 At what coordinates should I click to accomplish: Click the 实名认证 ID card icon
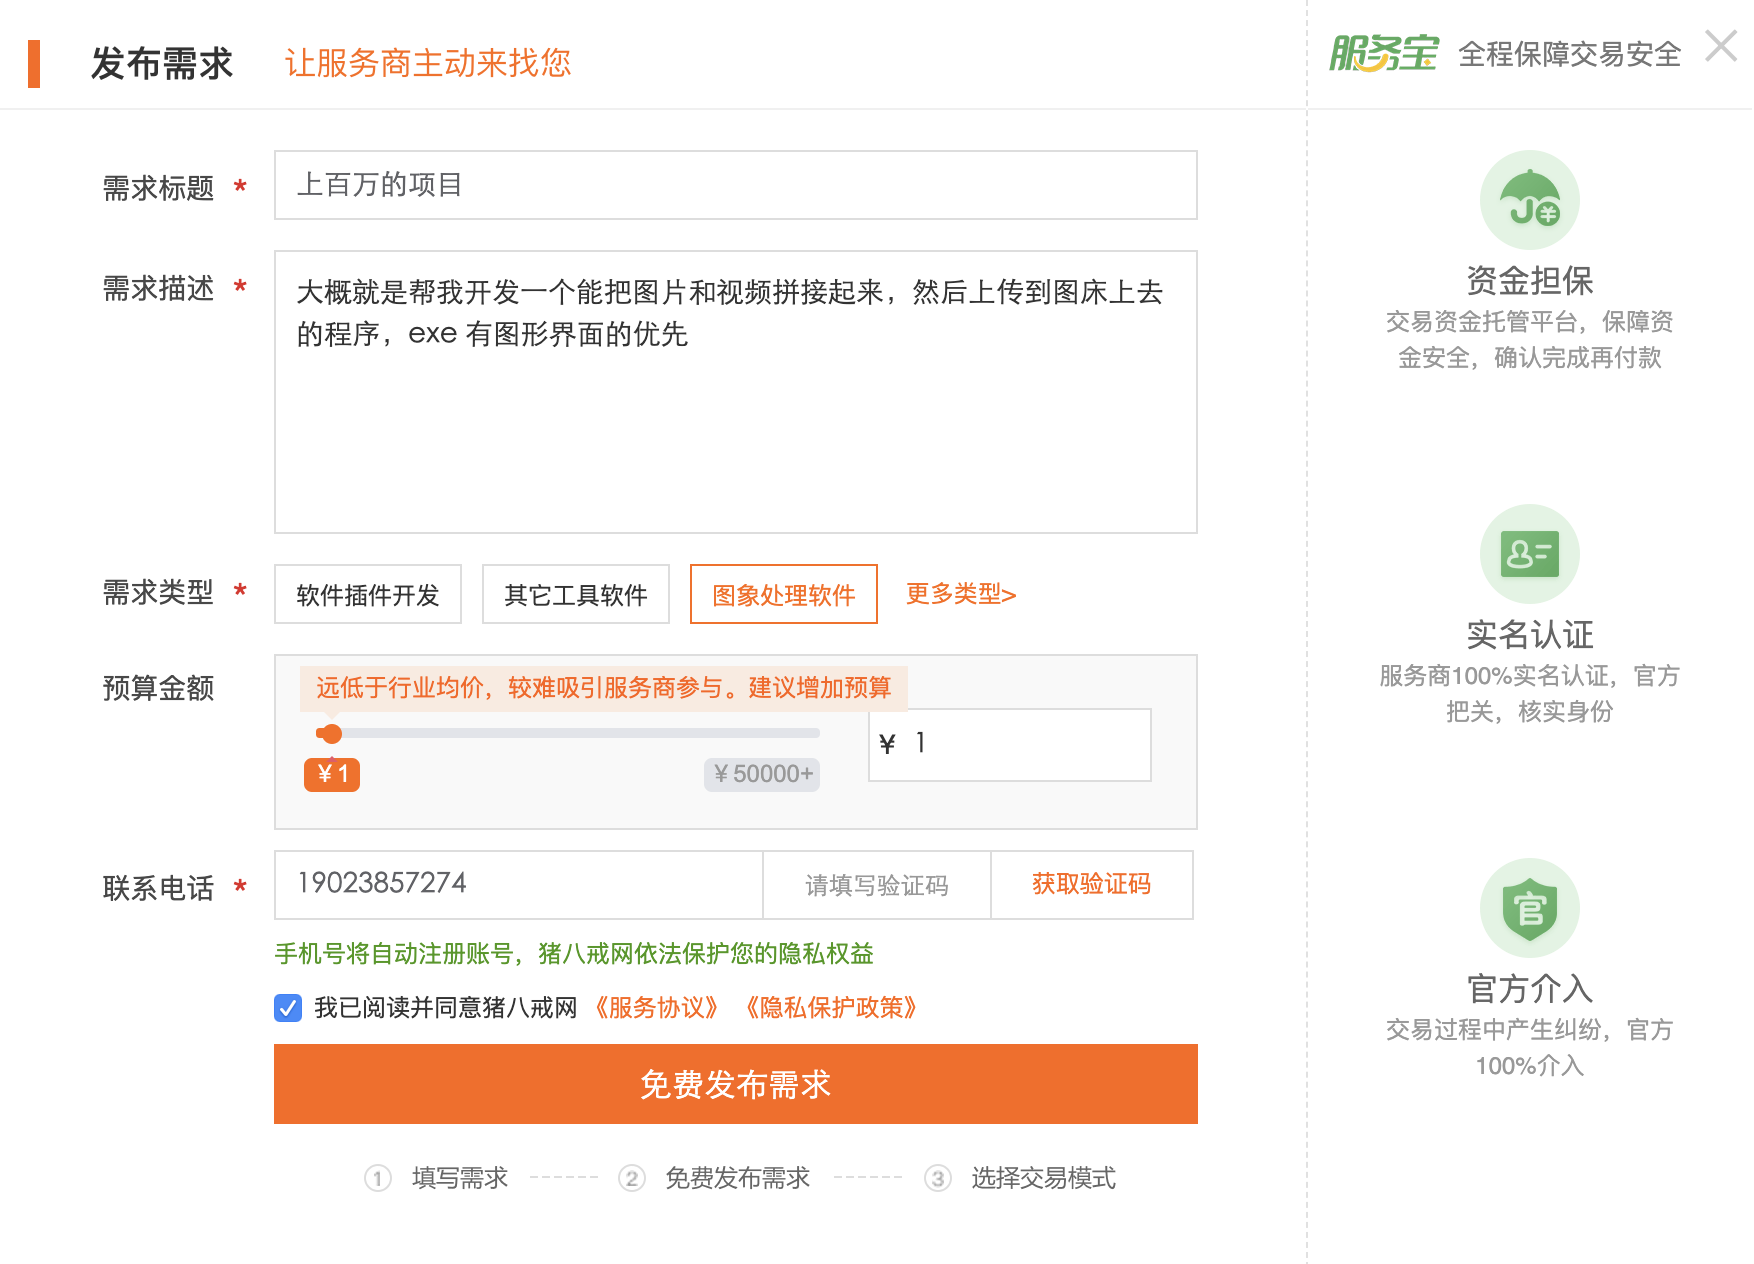tap(1529, 554)
